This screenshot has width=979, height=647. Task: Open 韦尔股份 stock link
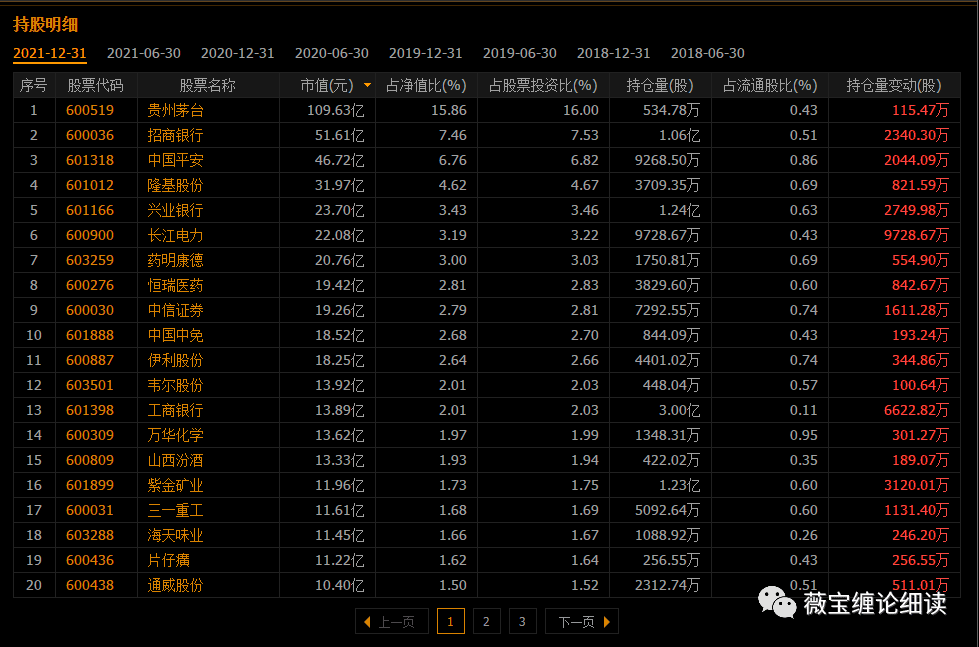tap(175, 385)
